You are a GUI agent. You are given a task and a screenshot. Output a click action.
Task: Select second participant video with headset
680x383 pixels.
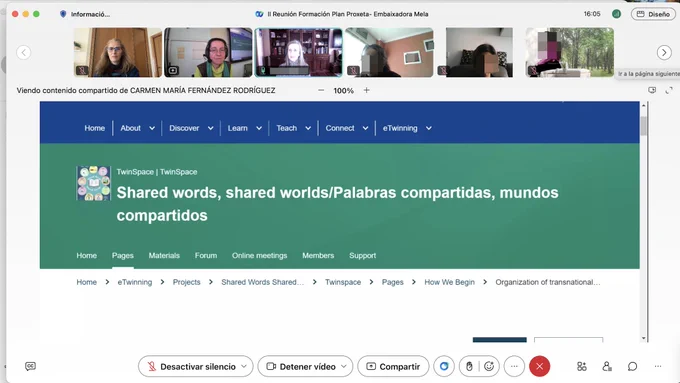pos(208,52)
